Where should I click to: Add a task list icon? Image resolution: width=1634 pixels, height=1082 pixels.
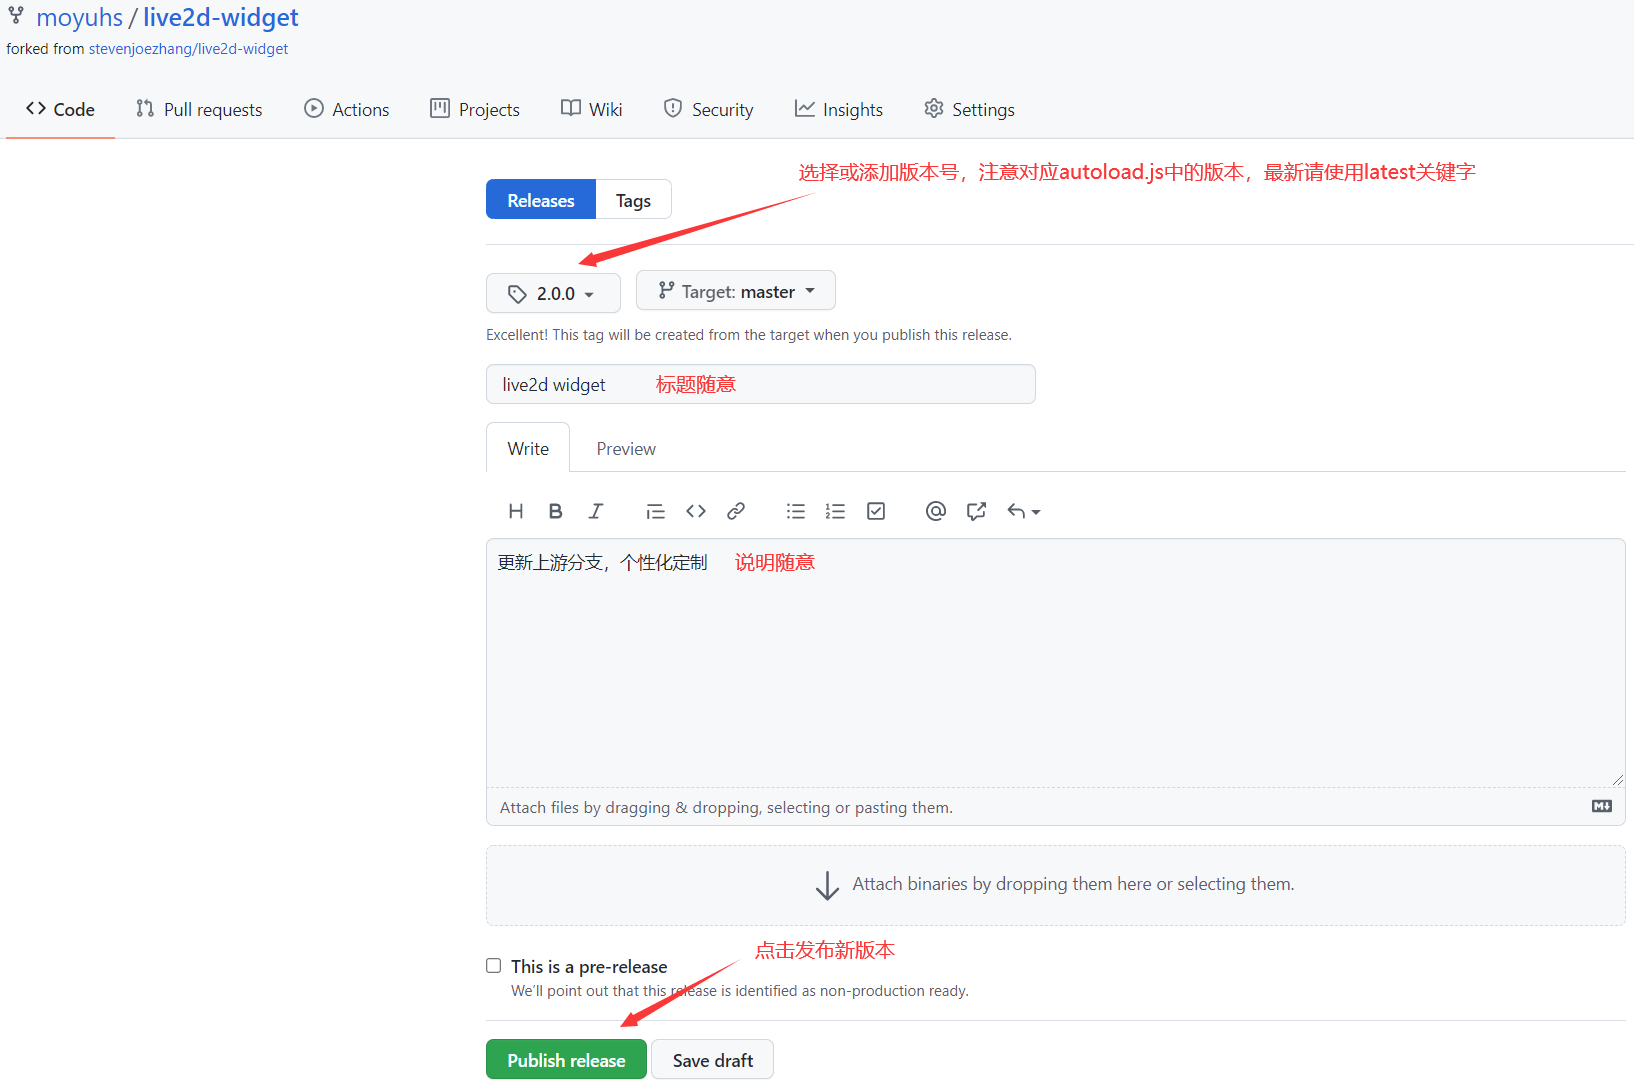[876, 511]
